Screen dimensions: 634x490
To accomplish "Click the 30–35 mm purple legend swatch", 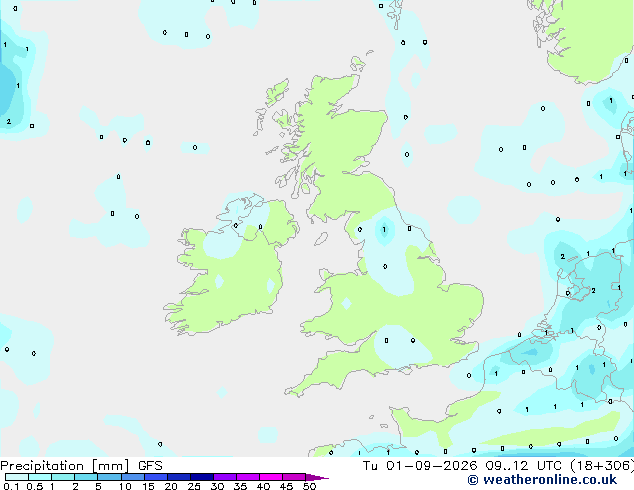I will [225, 477].
